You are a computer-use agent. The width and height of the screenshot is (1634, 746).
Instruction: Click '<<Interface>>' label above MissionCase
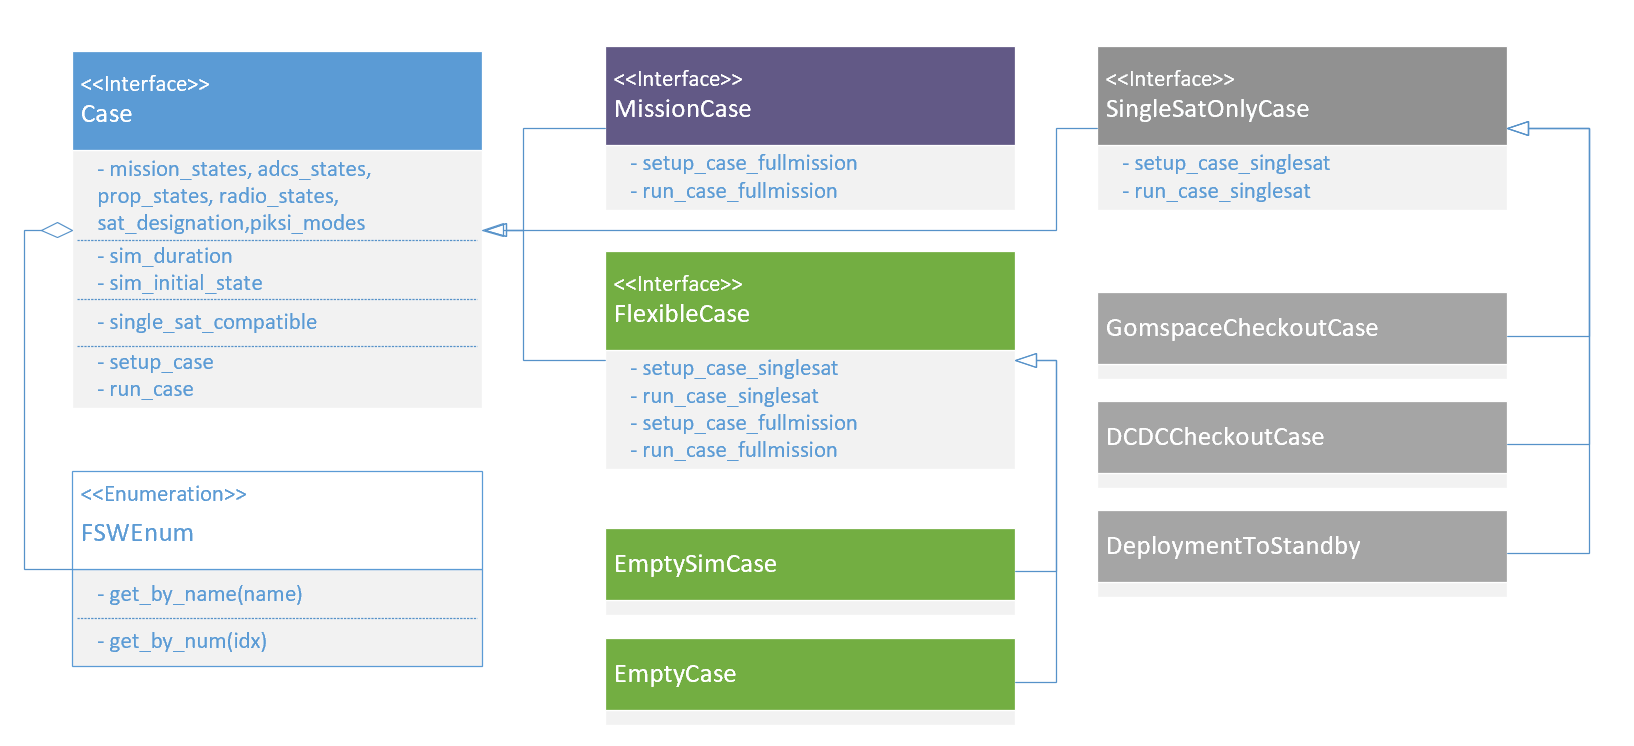click(678, 79)
